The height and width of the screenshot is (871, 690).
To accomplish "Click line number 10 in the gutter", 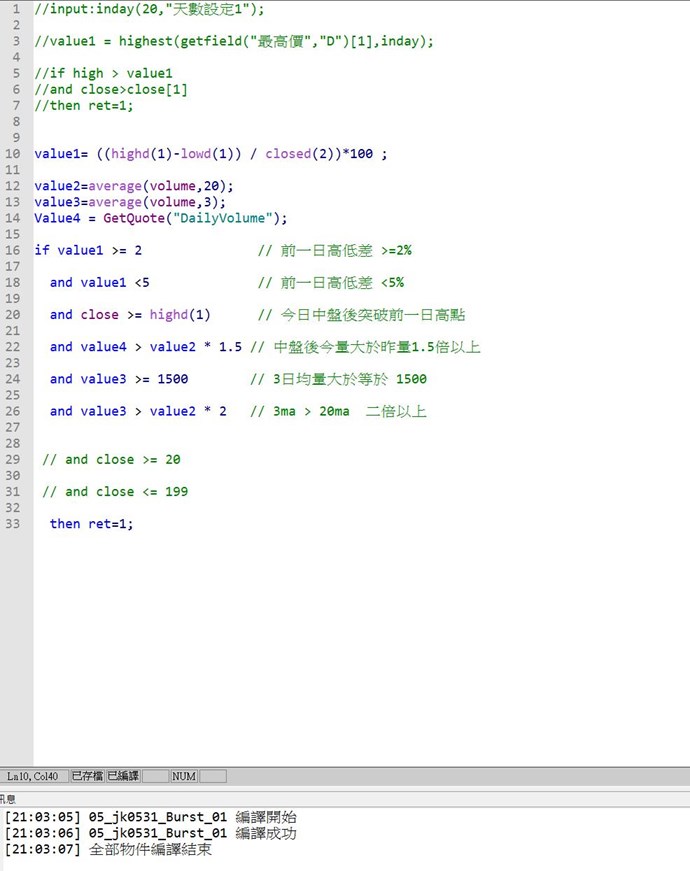I will (13, 154).
